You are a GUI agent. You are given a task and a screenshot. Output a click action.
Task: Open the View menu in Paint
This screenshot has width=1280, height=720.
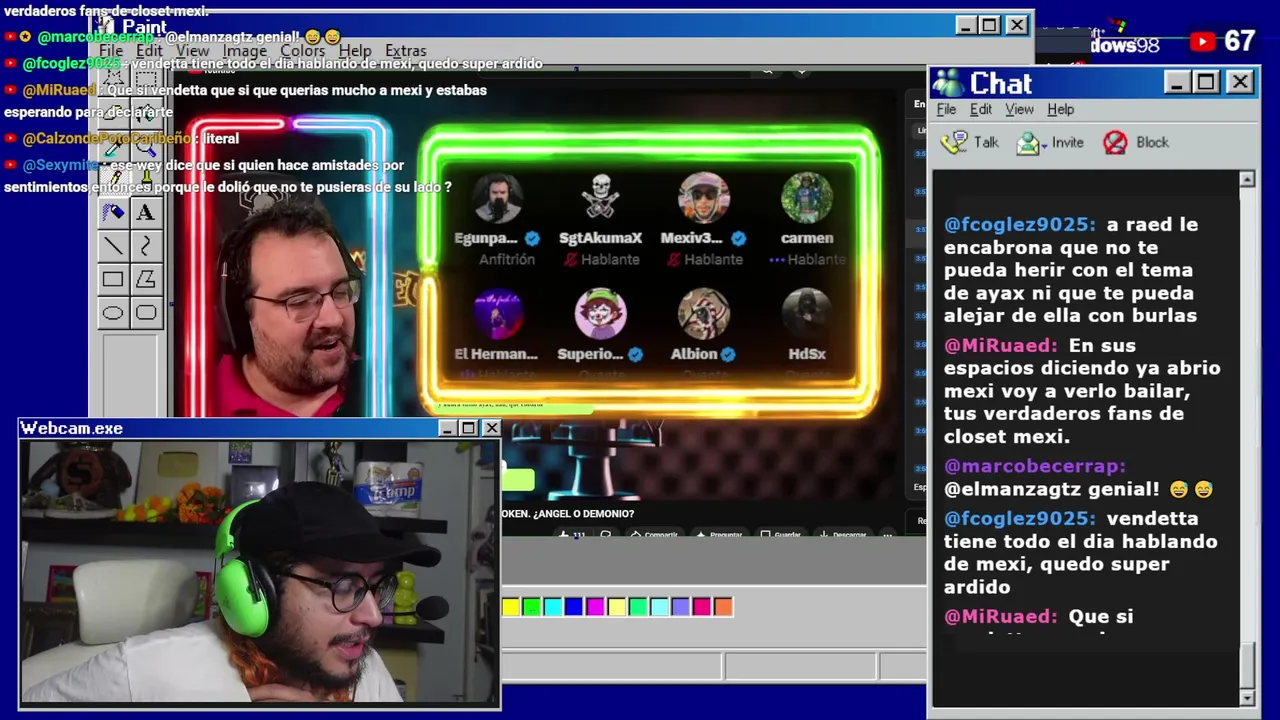pos(192,50)
